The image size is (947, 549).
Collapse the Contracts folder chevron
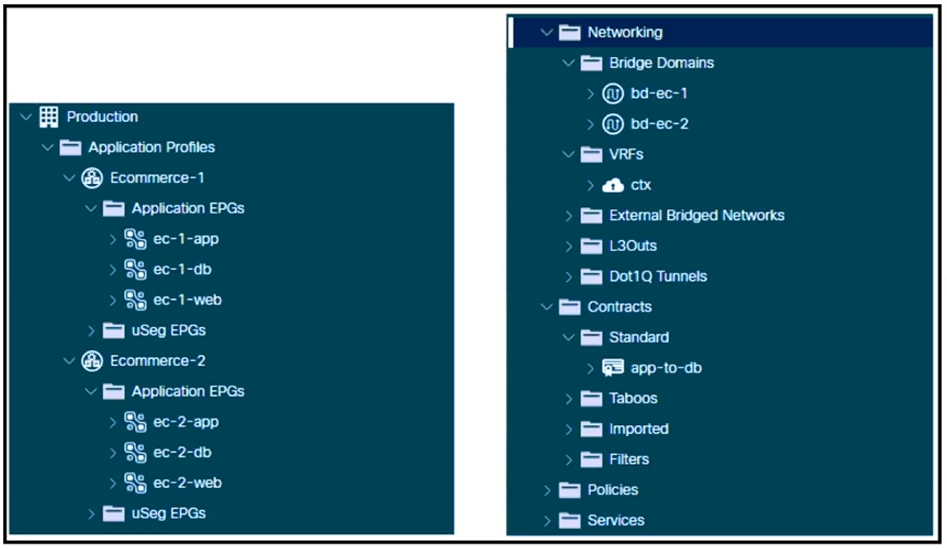pyautogui.click(x=547, y=307)
